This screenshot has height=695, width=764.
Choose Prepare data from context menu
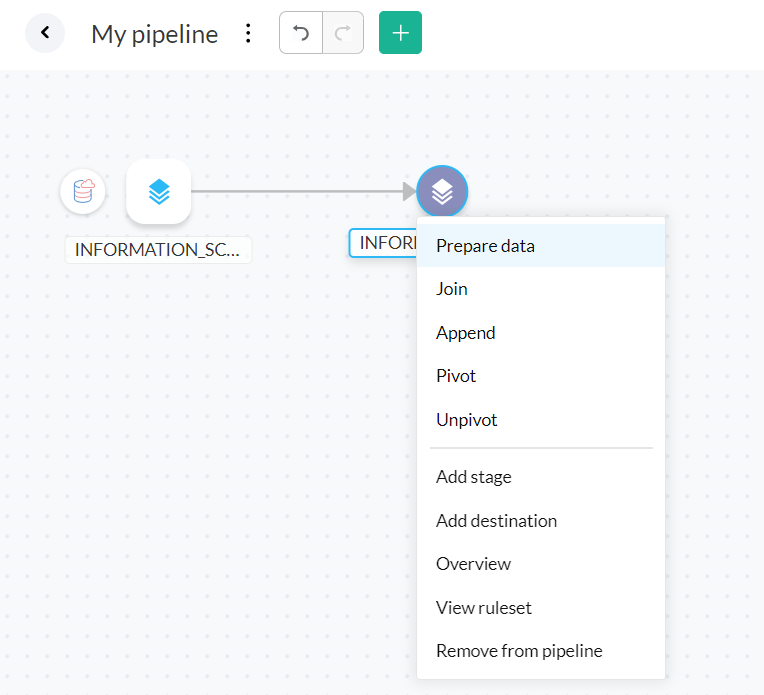tap(485, 246)
